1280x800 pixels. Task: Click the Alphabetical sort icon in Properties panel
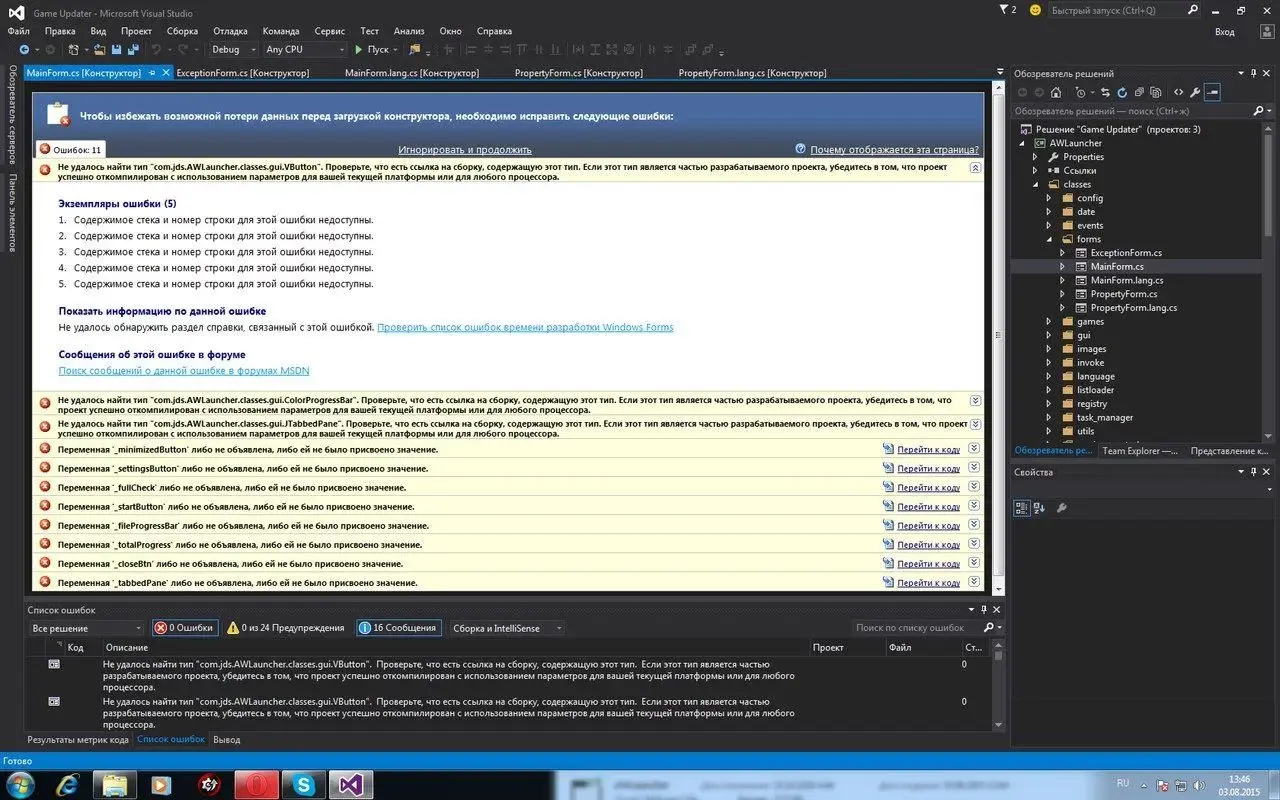[1039, 508]
